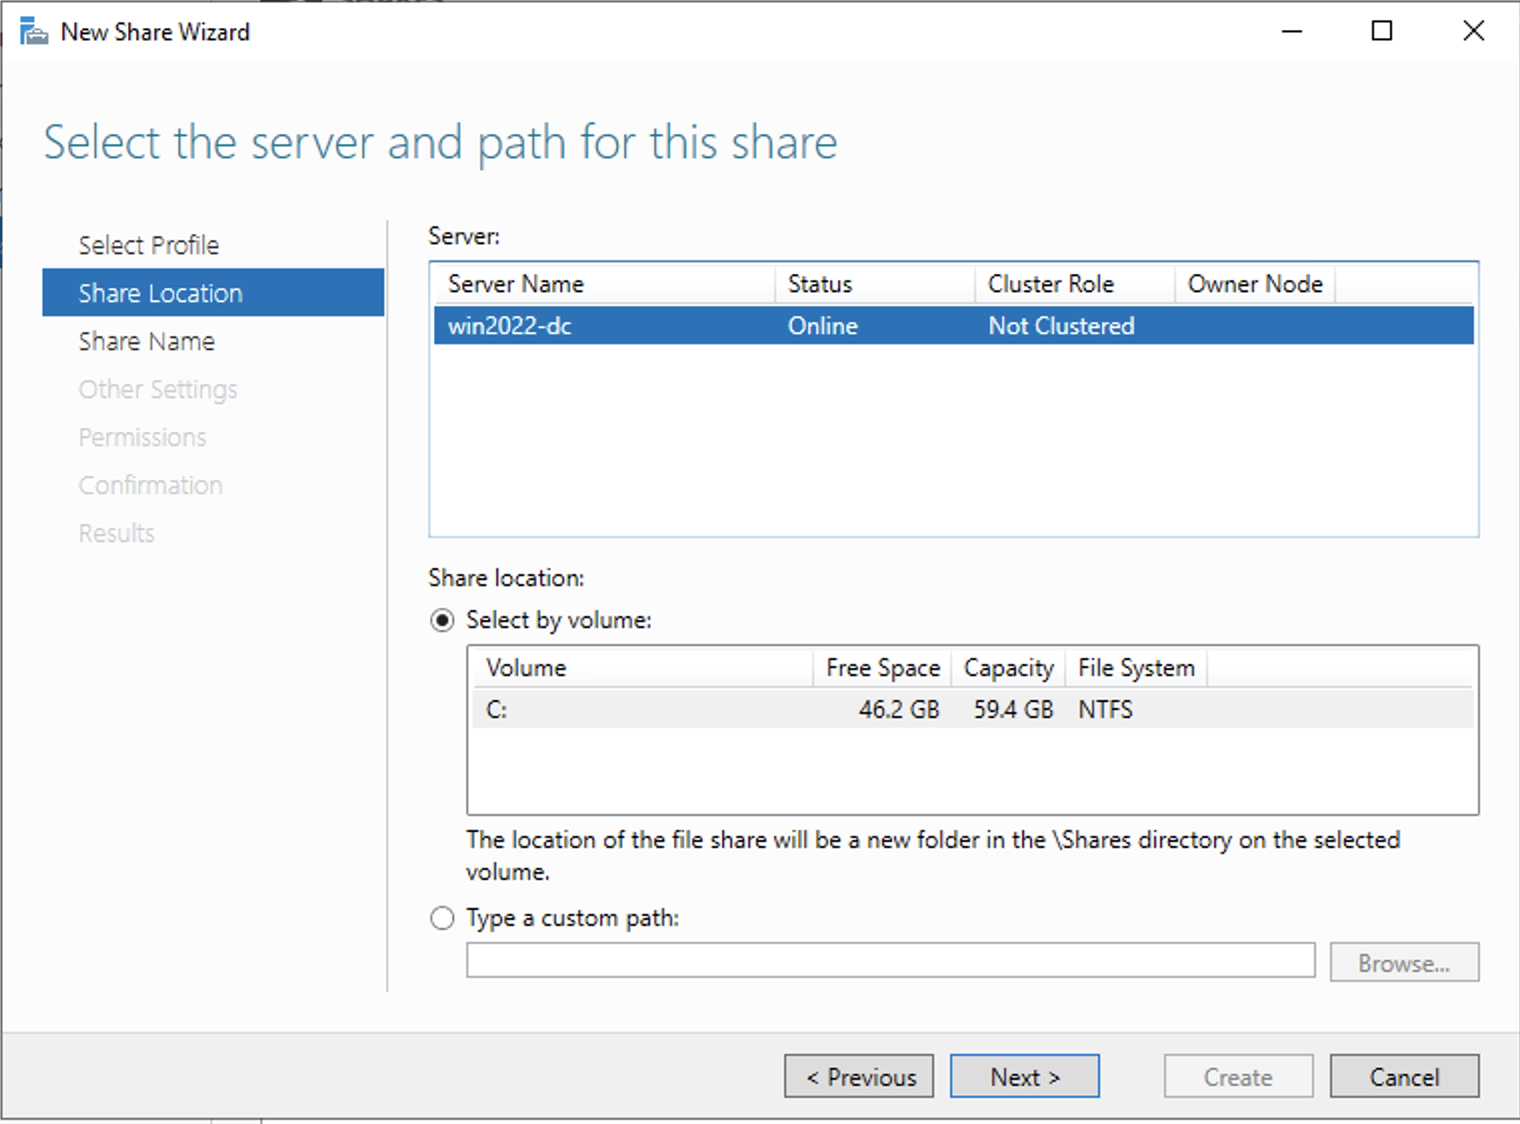Maximize the wizard window
The width and height of the screenshot is (1520, 1124).
[1381, 32]
